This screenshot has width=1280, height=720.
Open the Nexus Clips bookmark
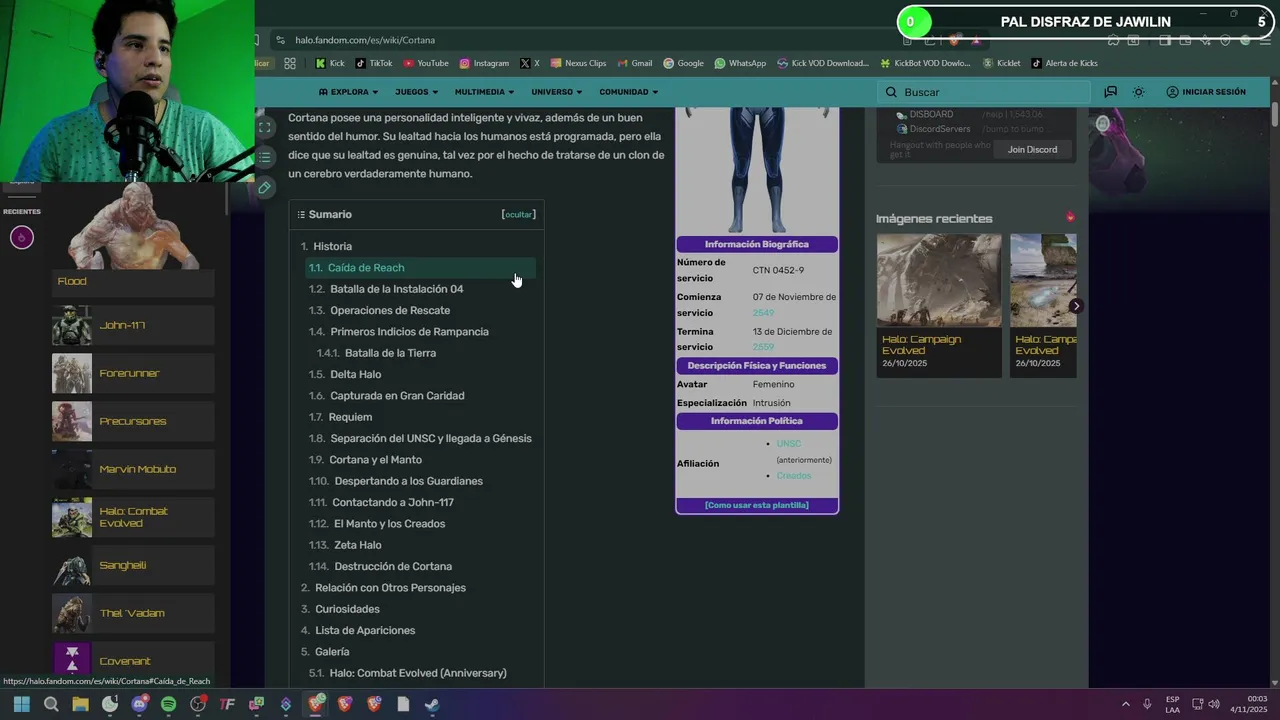click(x=578, y=63)
